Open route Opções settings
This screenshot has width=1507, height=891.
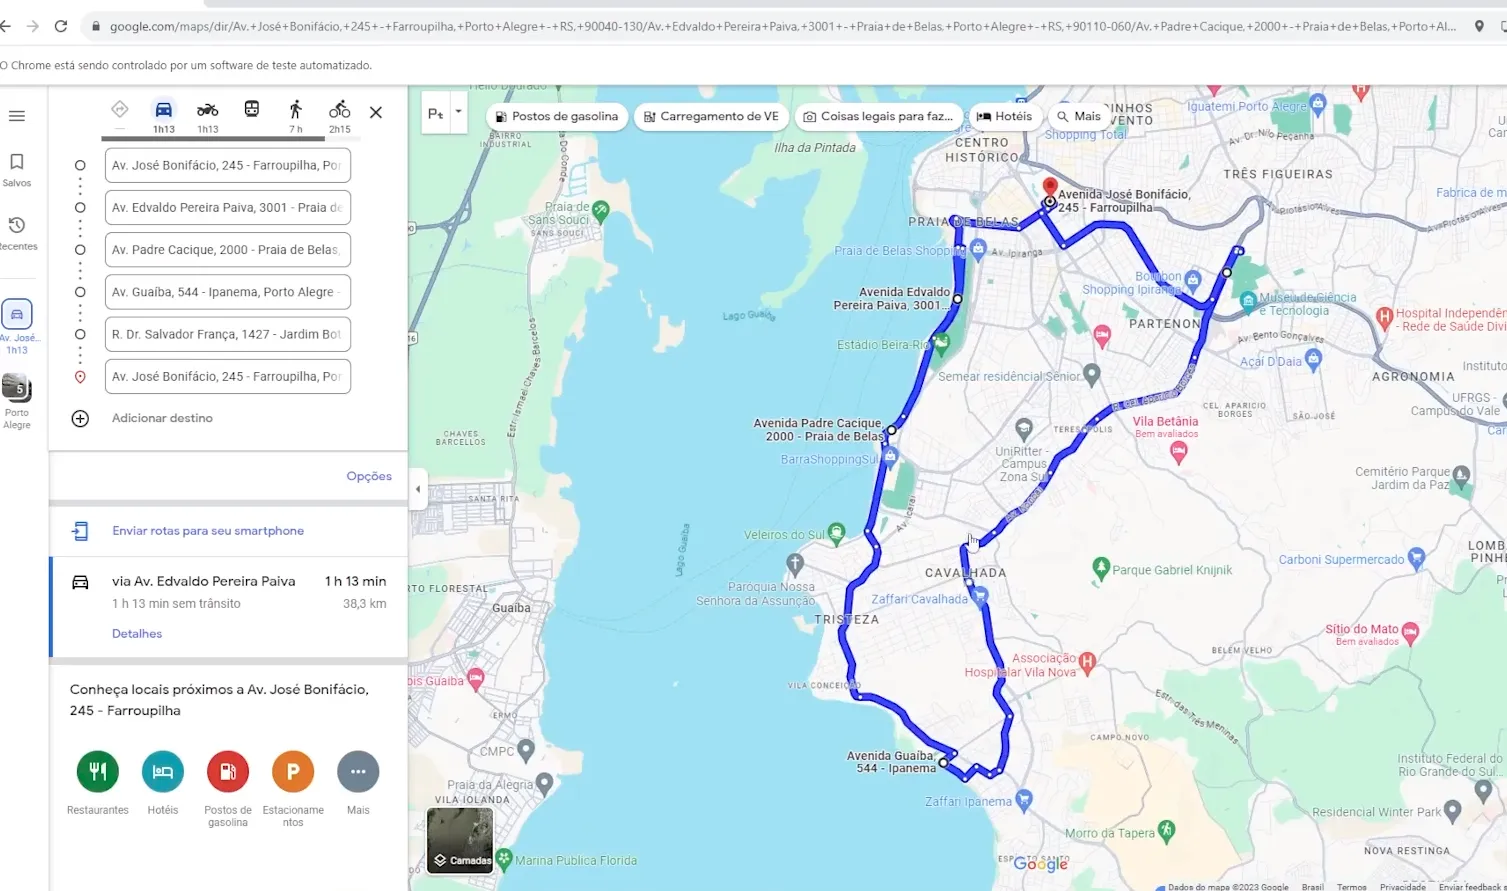369,476
